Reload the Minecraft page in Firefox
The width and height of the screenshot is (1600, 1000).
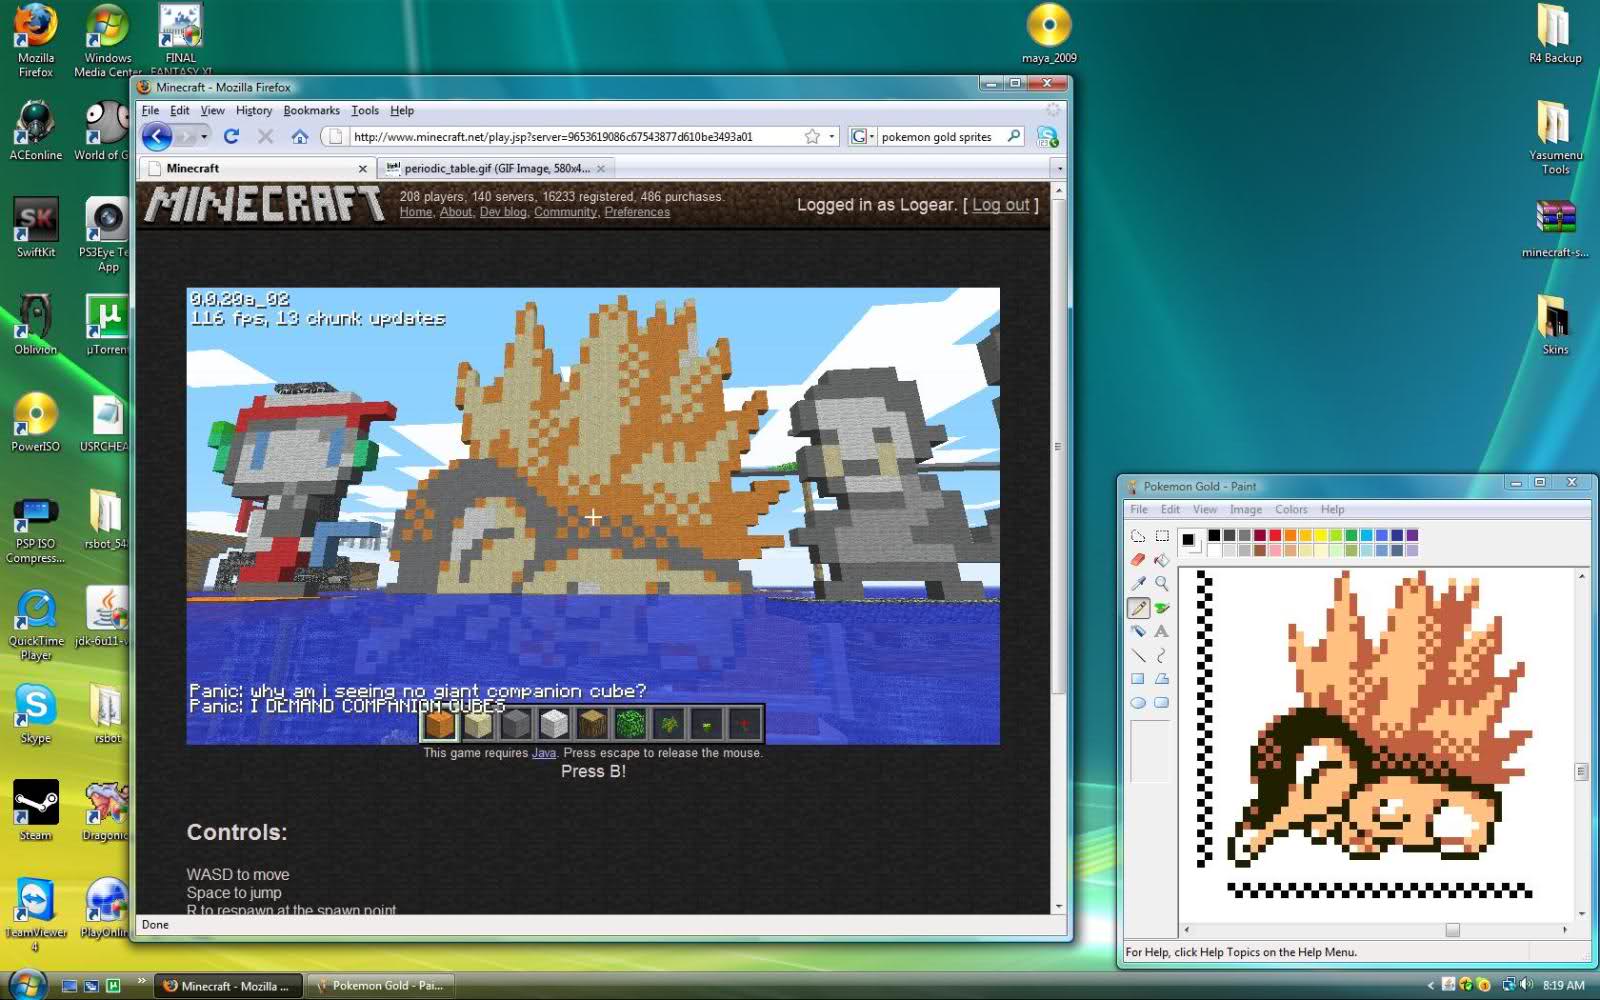[231, 136]
